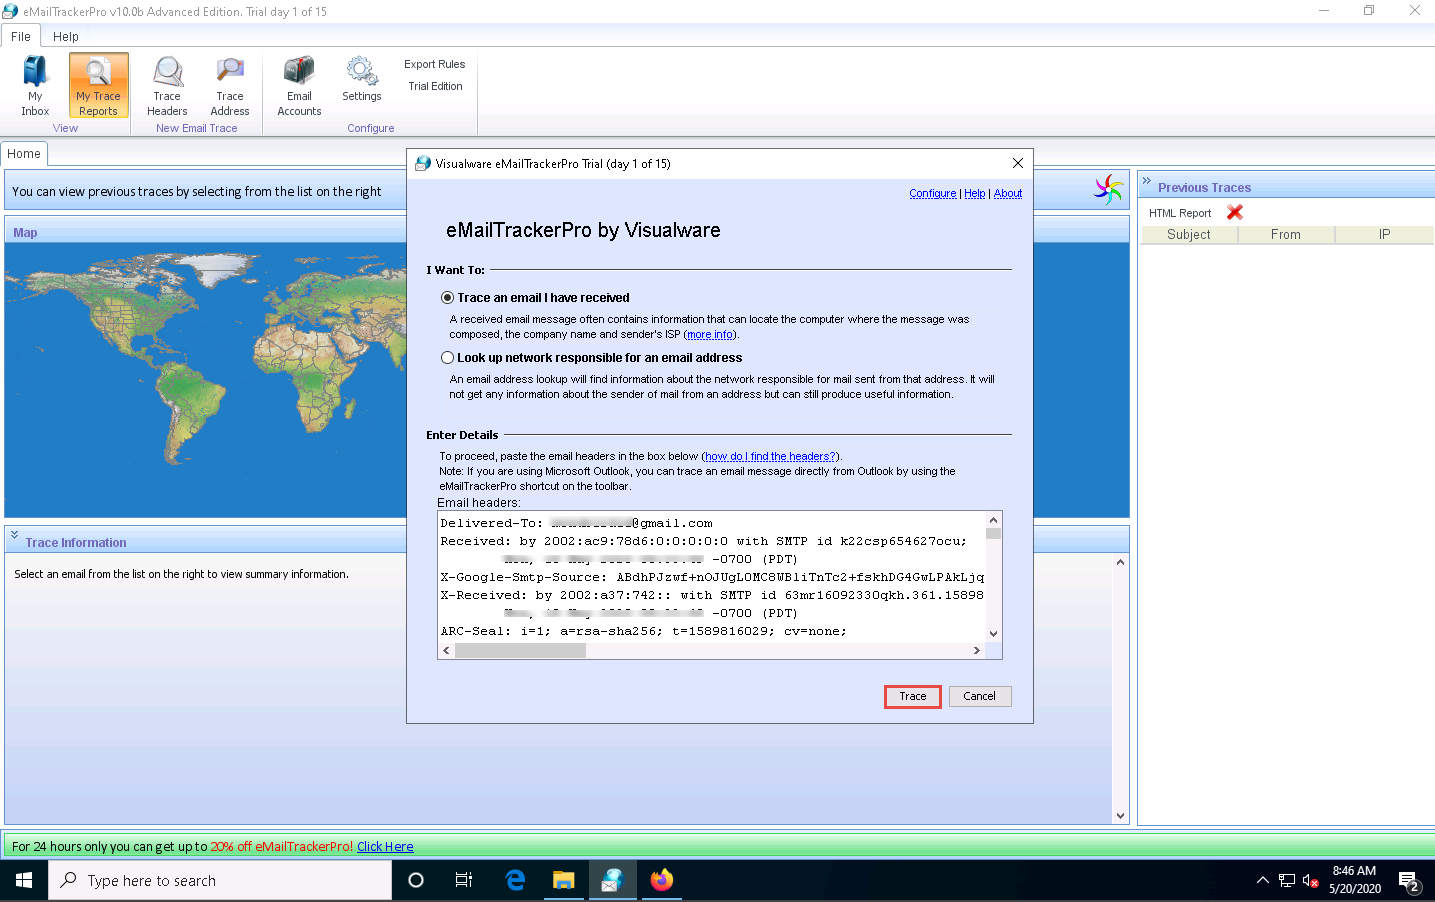Viewport: 1435px width, 902px height.
Task: Click the red X delete trace icon
Action: [1235, 212]
